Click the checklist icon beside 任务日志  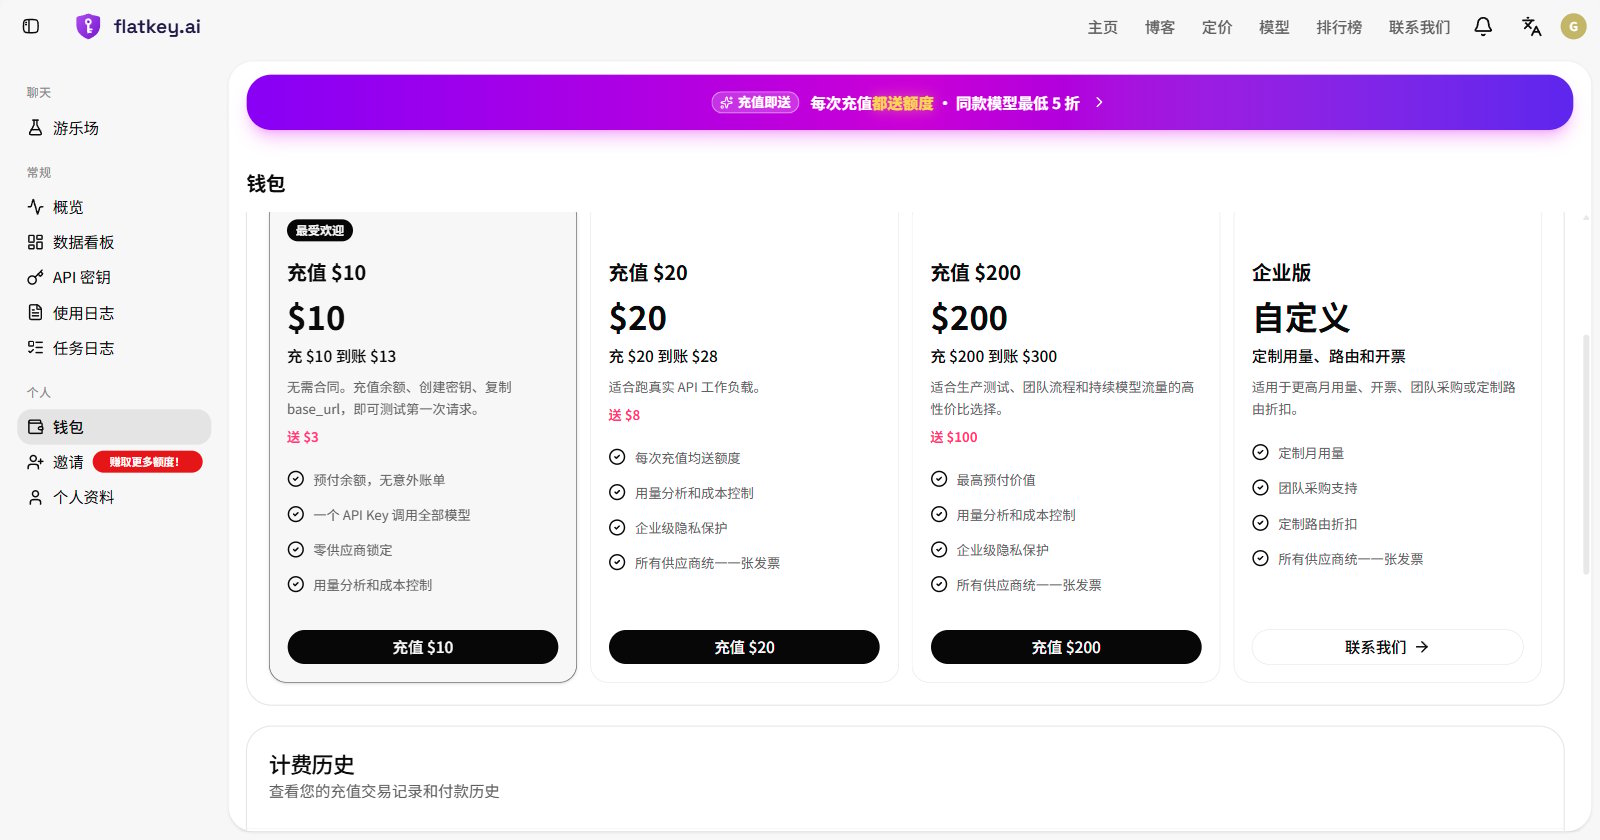[35, 348]
